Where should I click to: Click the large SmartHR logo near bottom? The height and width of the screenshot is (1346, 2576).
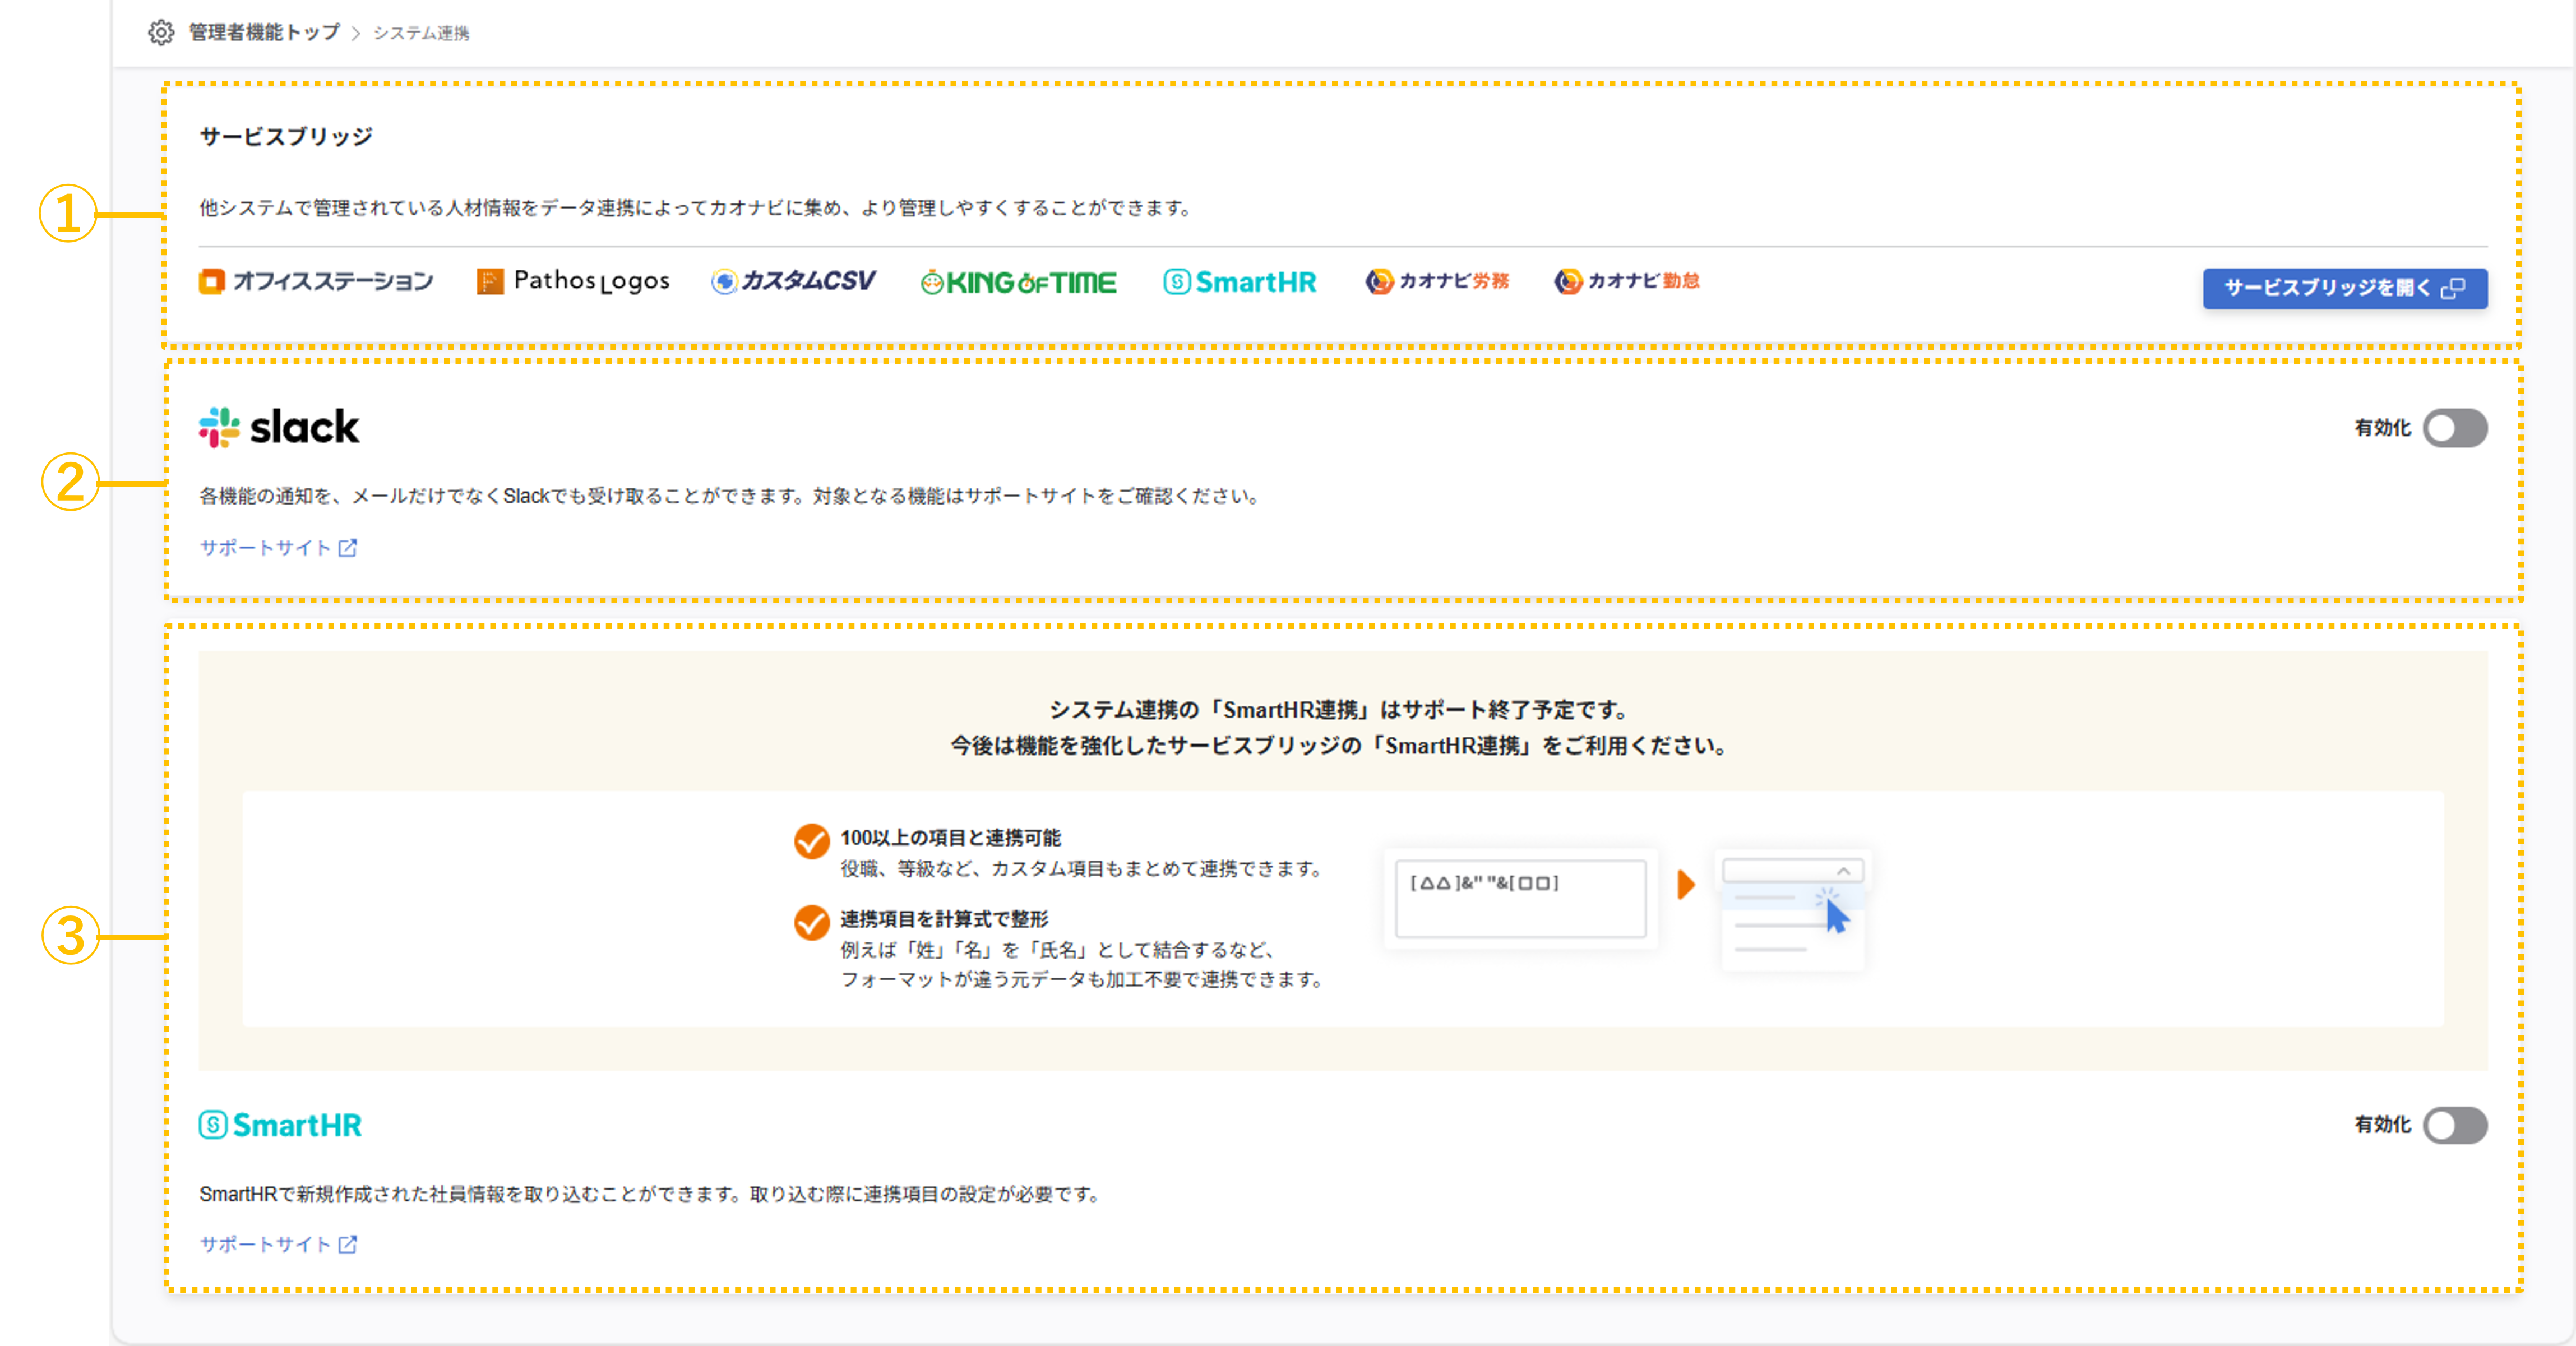[280, 1125]
